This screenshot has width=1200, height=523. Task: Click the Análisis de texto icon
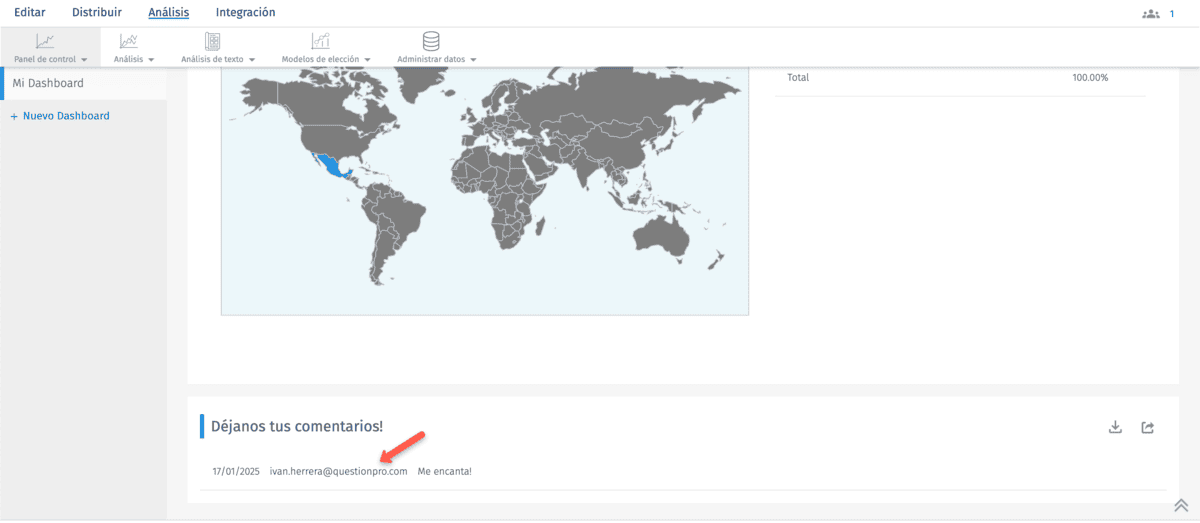point(212,41)
